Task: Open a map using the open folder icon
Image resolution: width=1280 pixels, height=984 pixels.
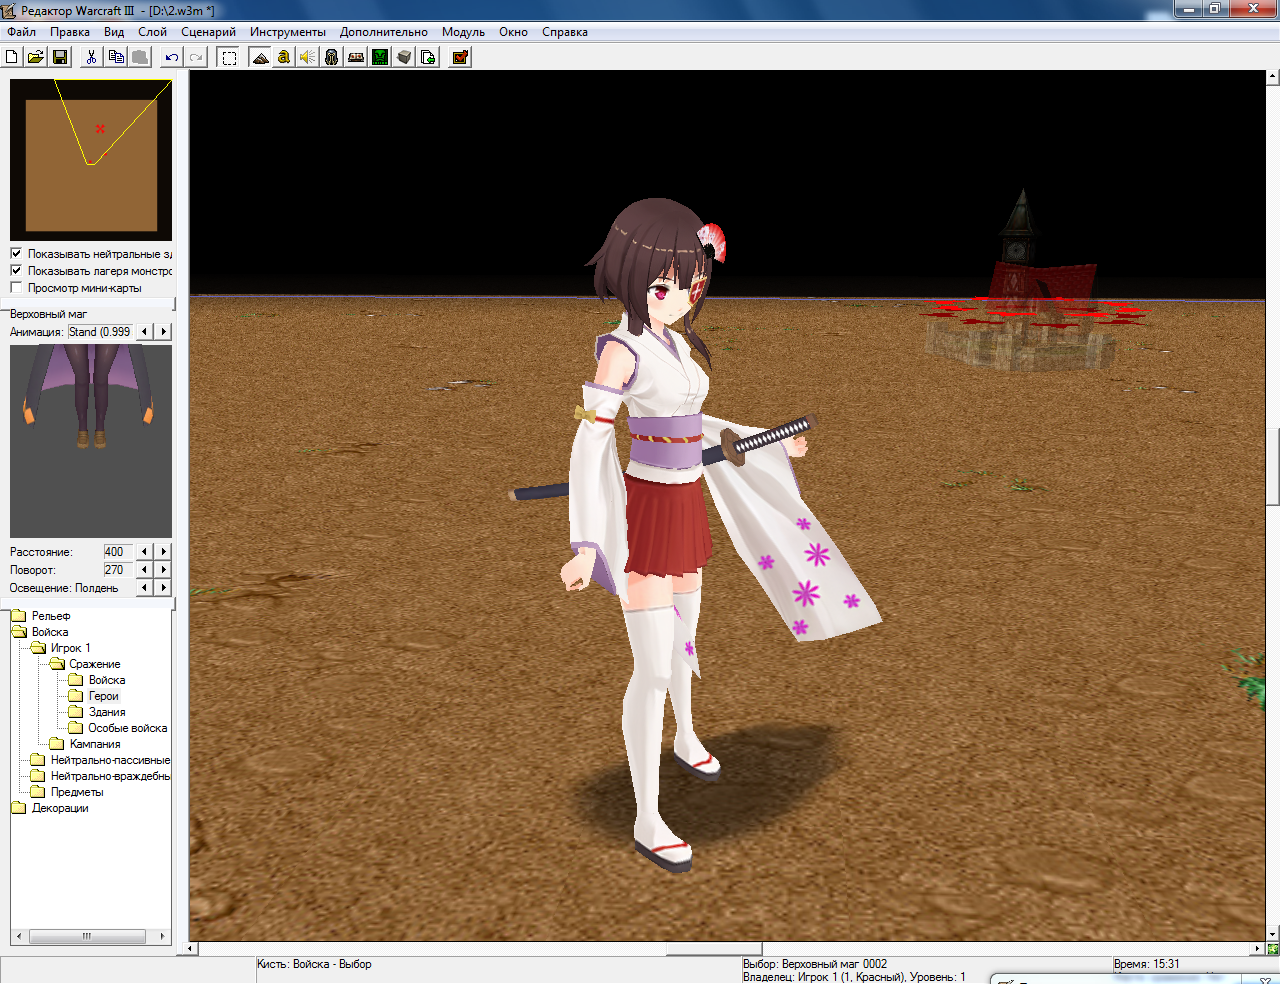Action: coord(35,57)
